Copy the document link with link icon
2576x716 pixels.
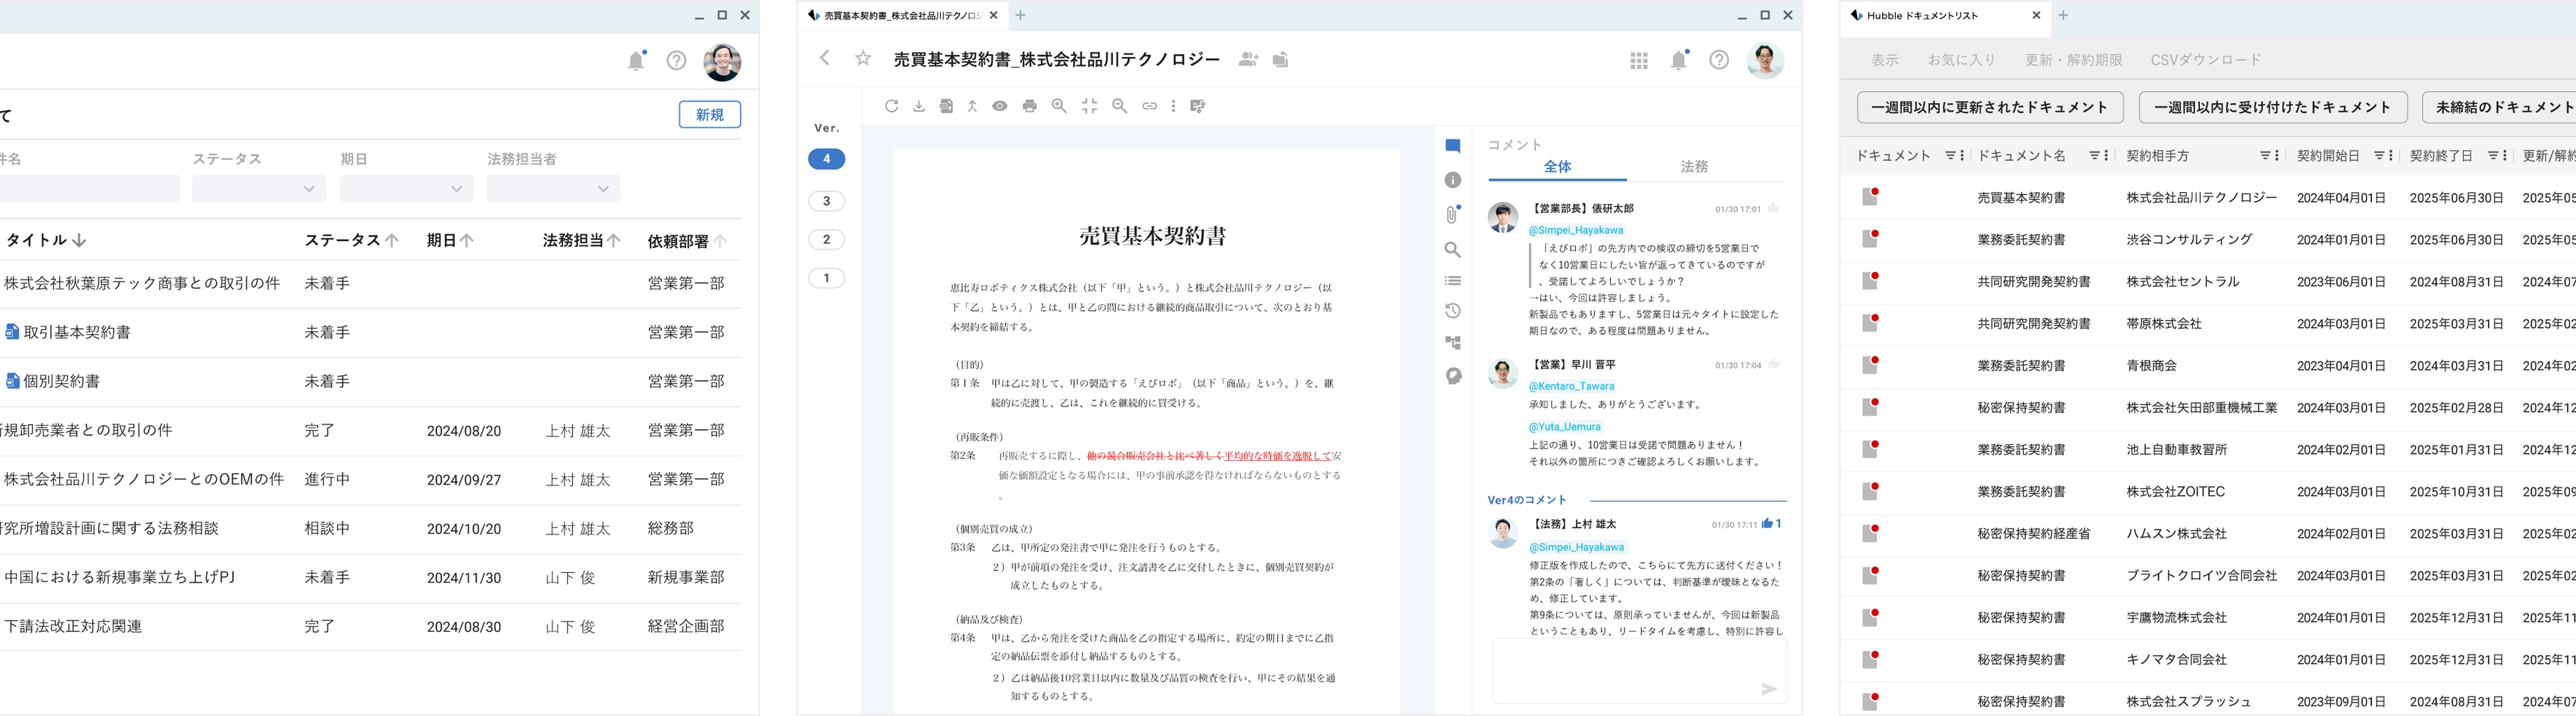(1149, 106)
